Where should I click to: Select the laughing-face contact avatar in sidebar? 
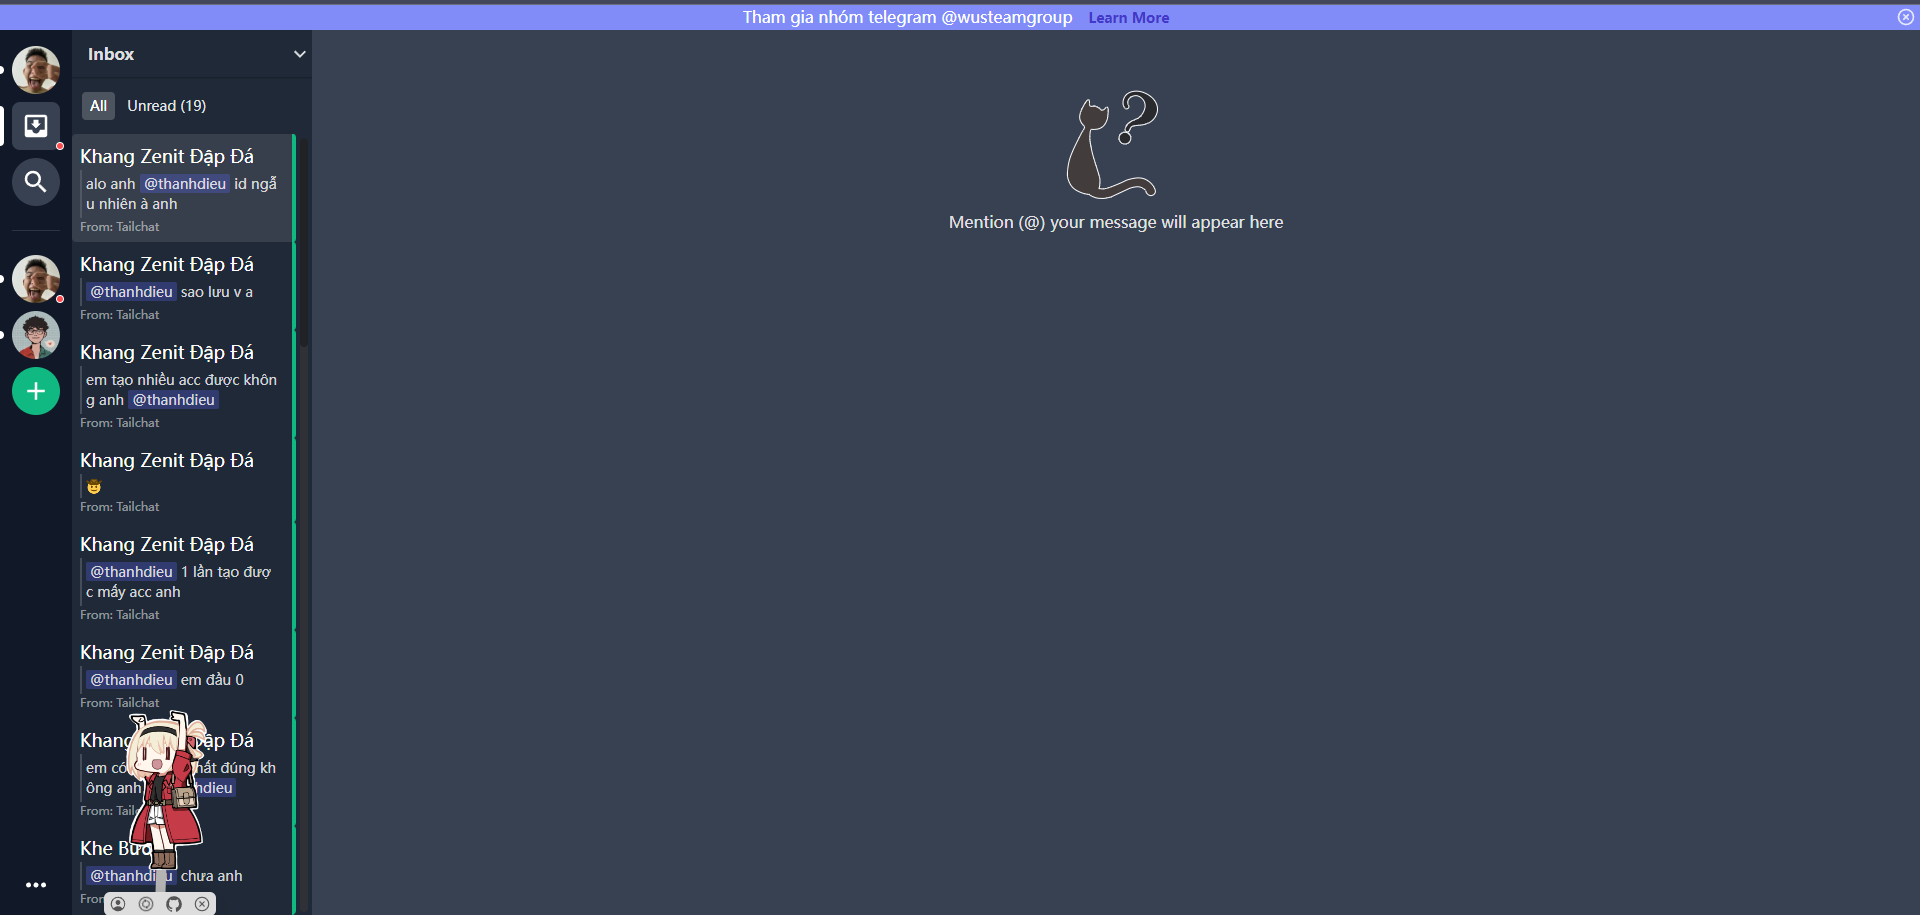[36, 278]
